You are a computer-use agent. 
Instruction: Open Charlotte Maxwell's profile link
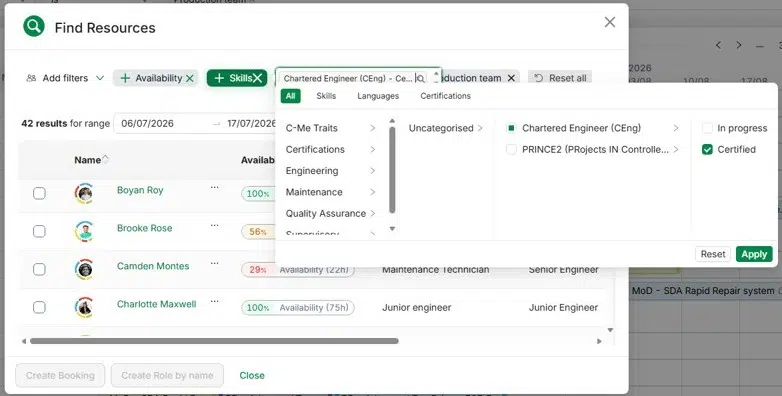(x=157, y=304)
